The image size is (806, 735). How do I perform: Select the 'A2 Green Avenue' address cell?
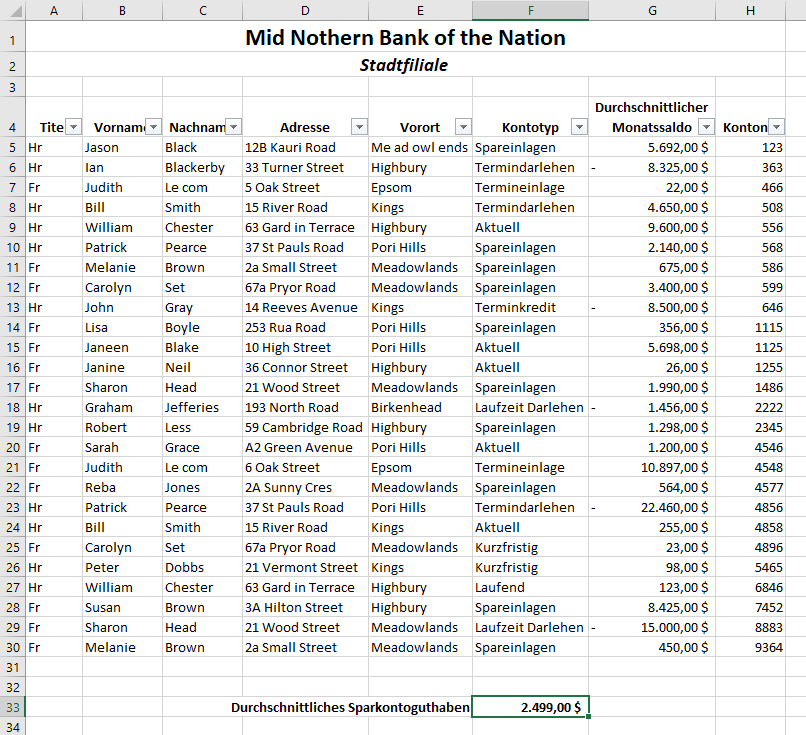pyautogui.click(x=305, y=447)
